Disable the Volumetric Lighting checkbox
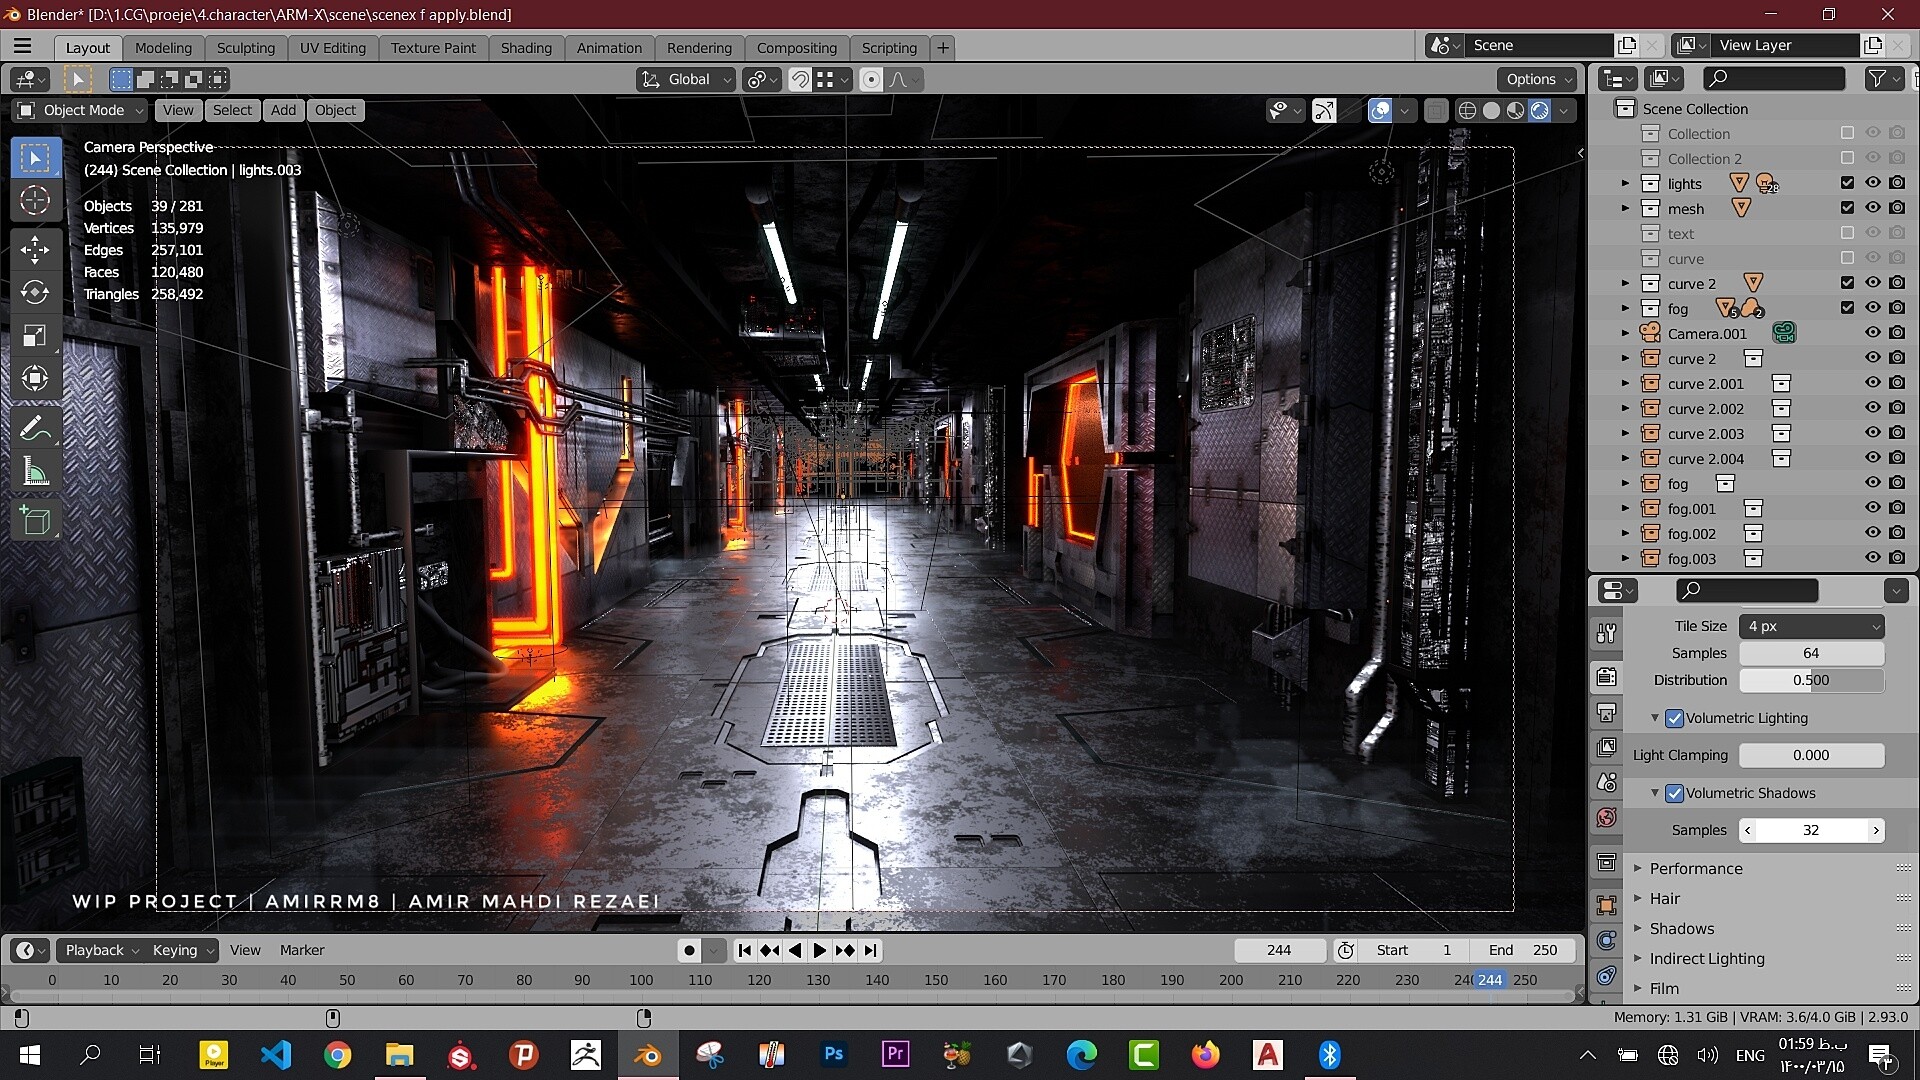The image size is (1920, 1080). (x=1675, y=717)
